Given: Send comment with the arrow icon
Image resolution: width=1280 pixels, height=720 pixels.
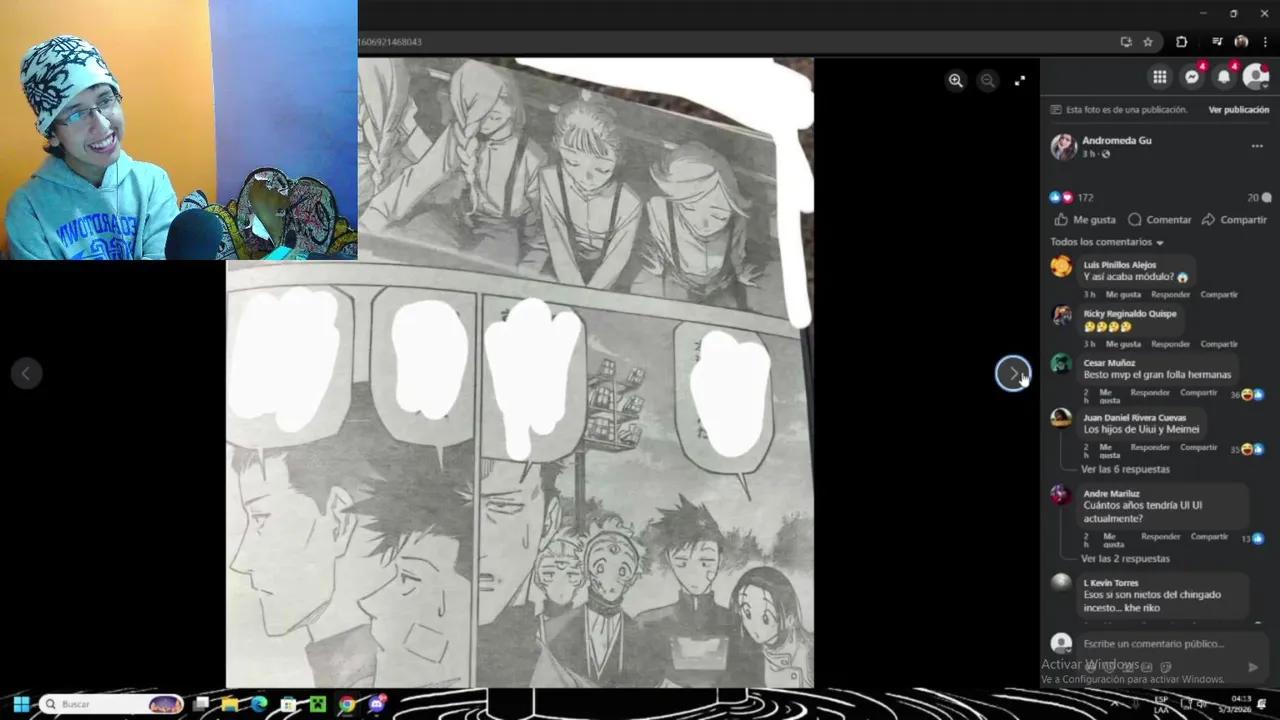Looking at the screenshot, I should coord(1253,667).
